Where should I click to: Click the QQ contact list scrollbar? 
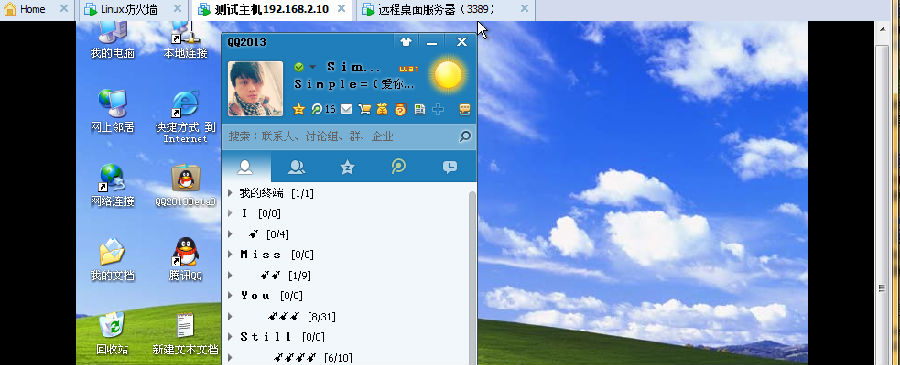pyautogui.click(x=472, y=278)
